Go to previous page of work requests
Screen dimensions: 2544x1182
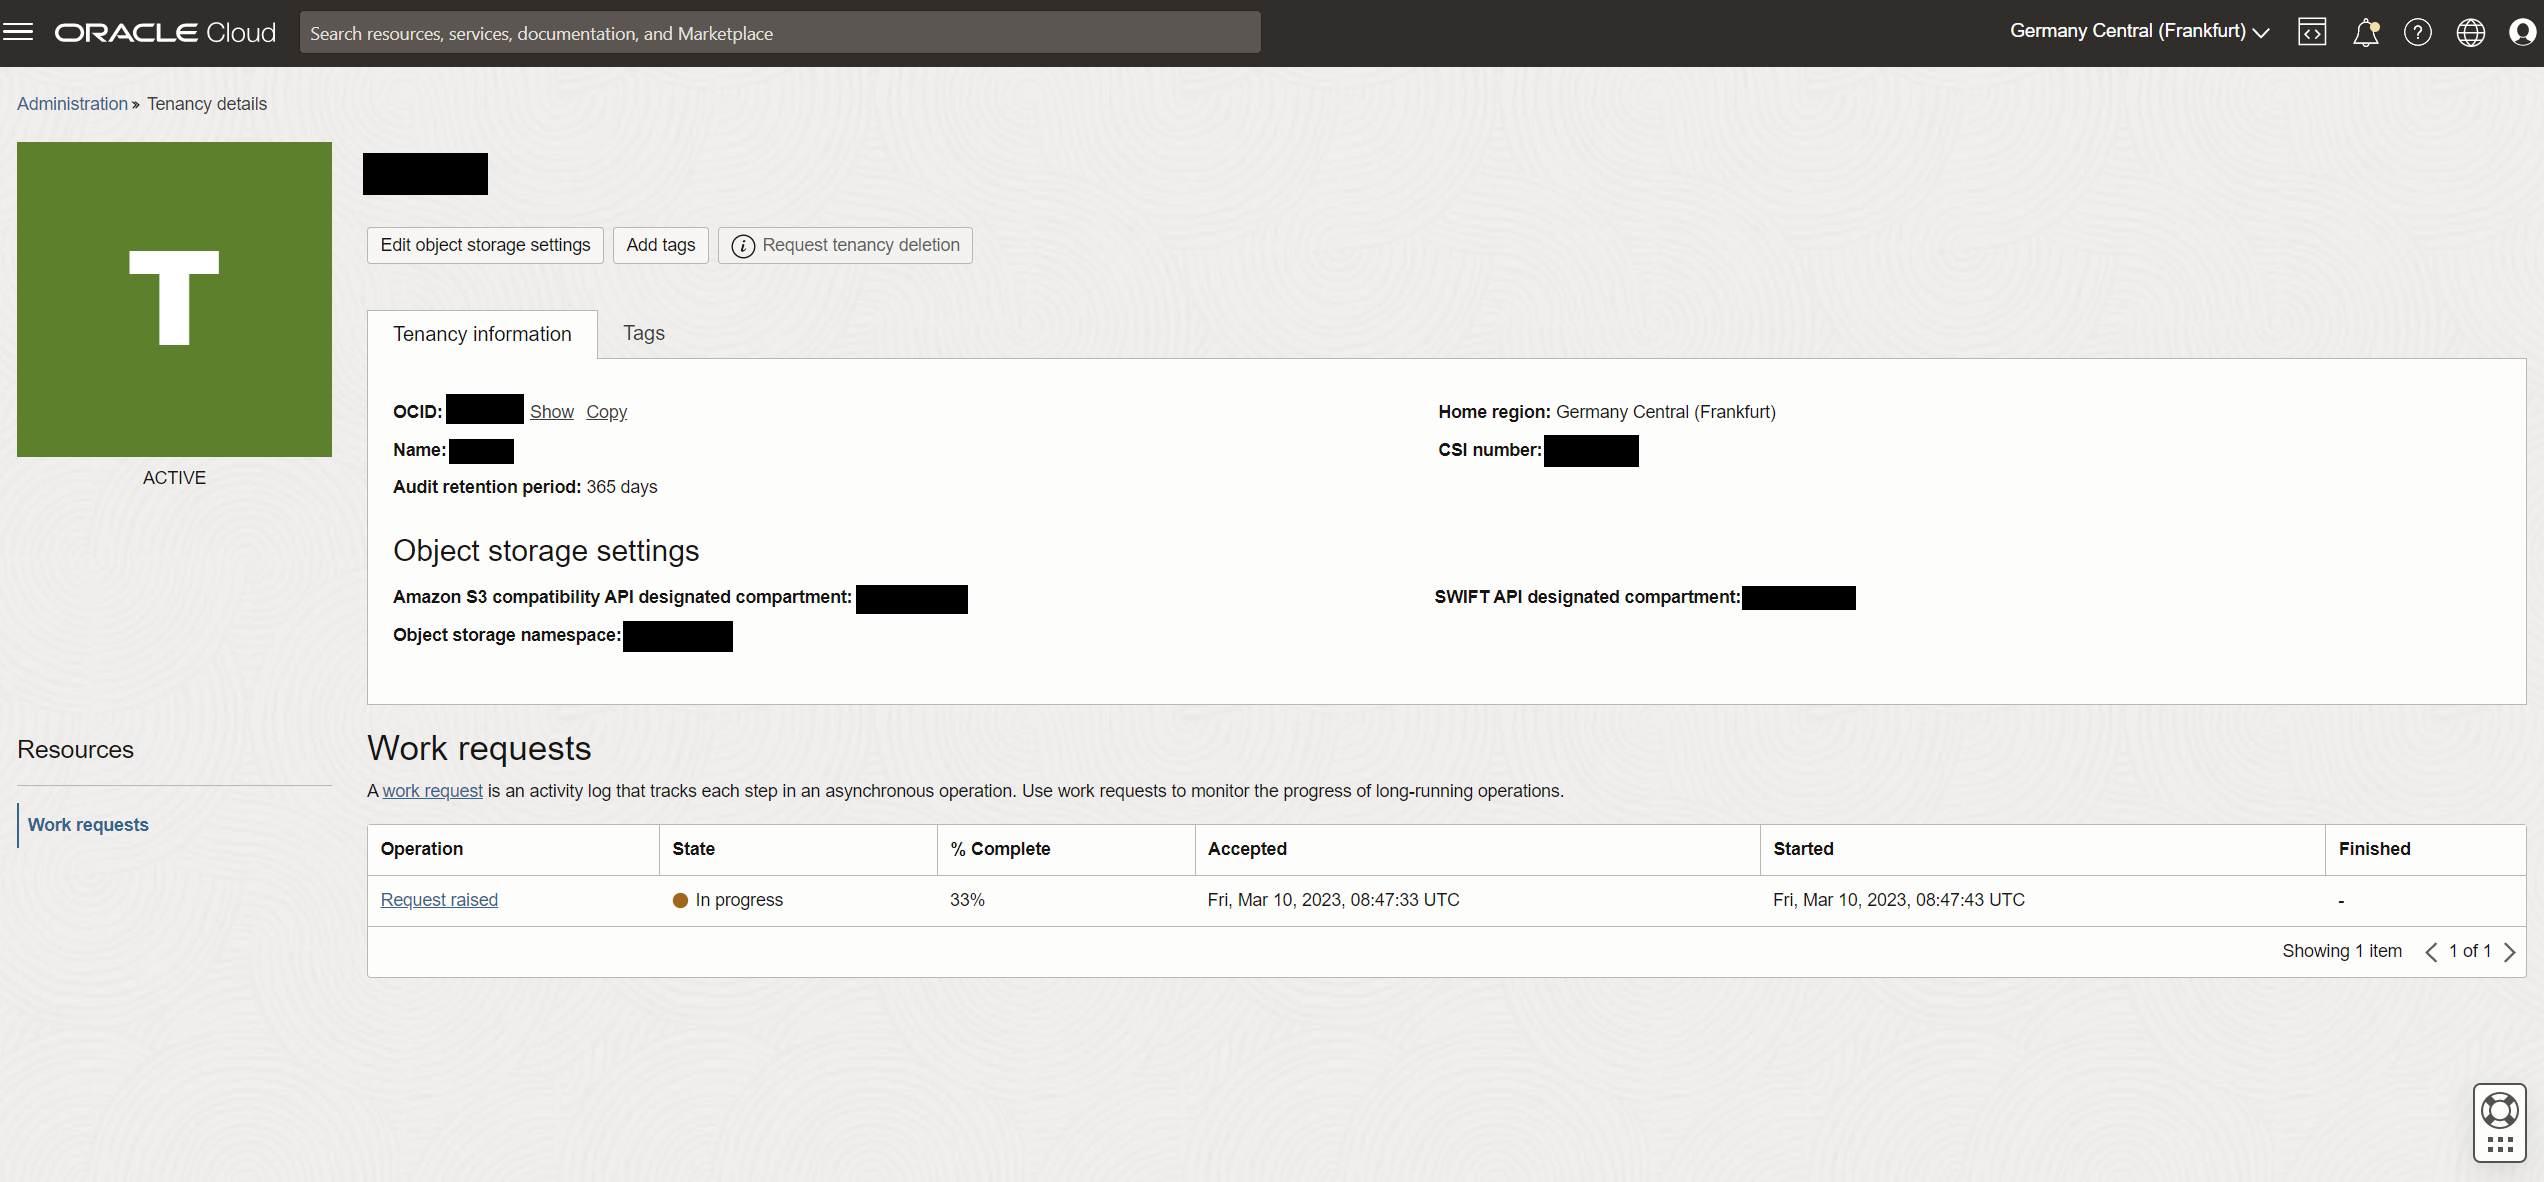tap(2431, 952)
